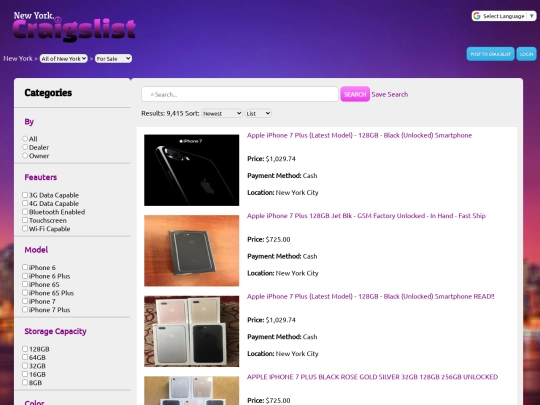The image size is (540, 405).
Task: Tick the 128GB storage capacity checkbox
Action: coord(25,349)
